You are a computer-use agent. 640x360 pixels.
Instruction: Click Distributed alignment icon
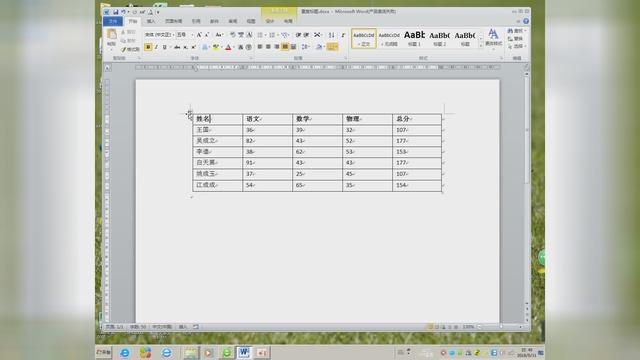[293, 47]
